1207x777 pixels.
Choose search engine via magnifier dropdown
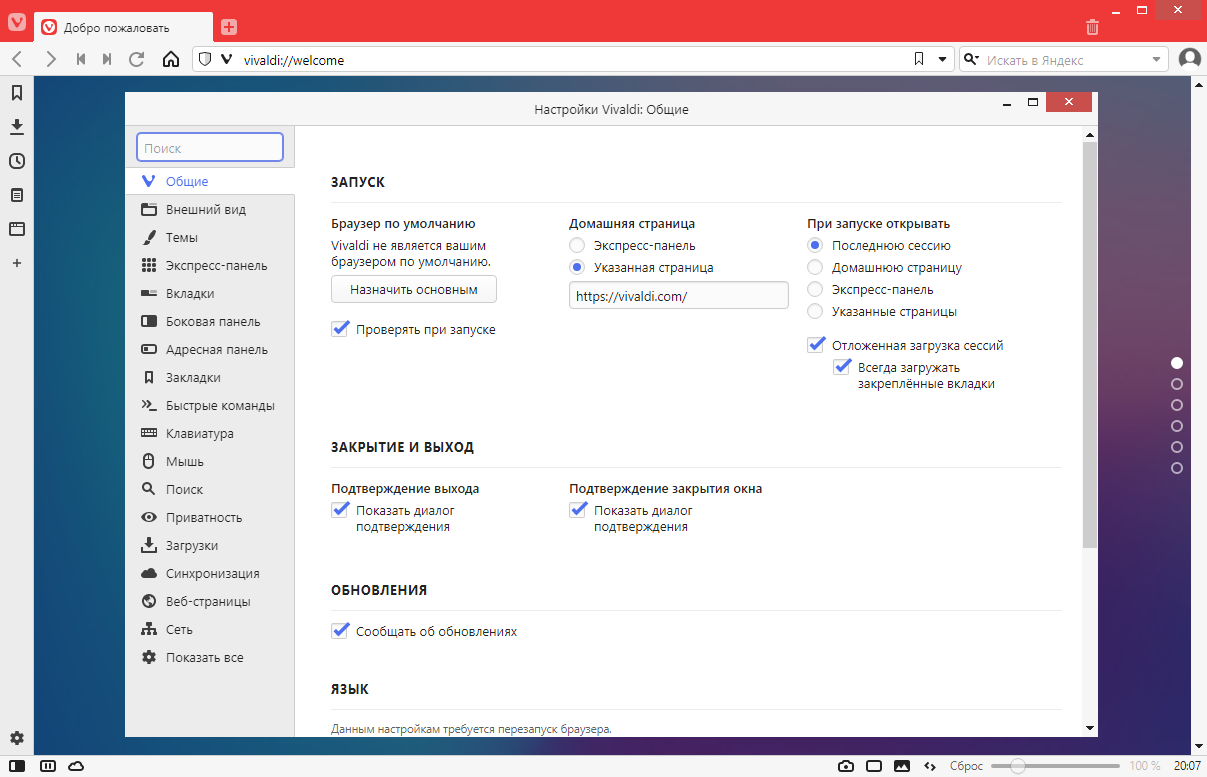coord(970,60)
